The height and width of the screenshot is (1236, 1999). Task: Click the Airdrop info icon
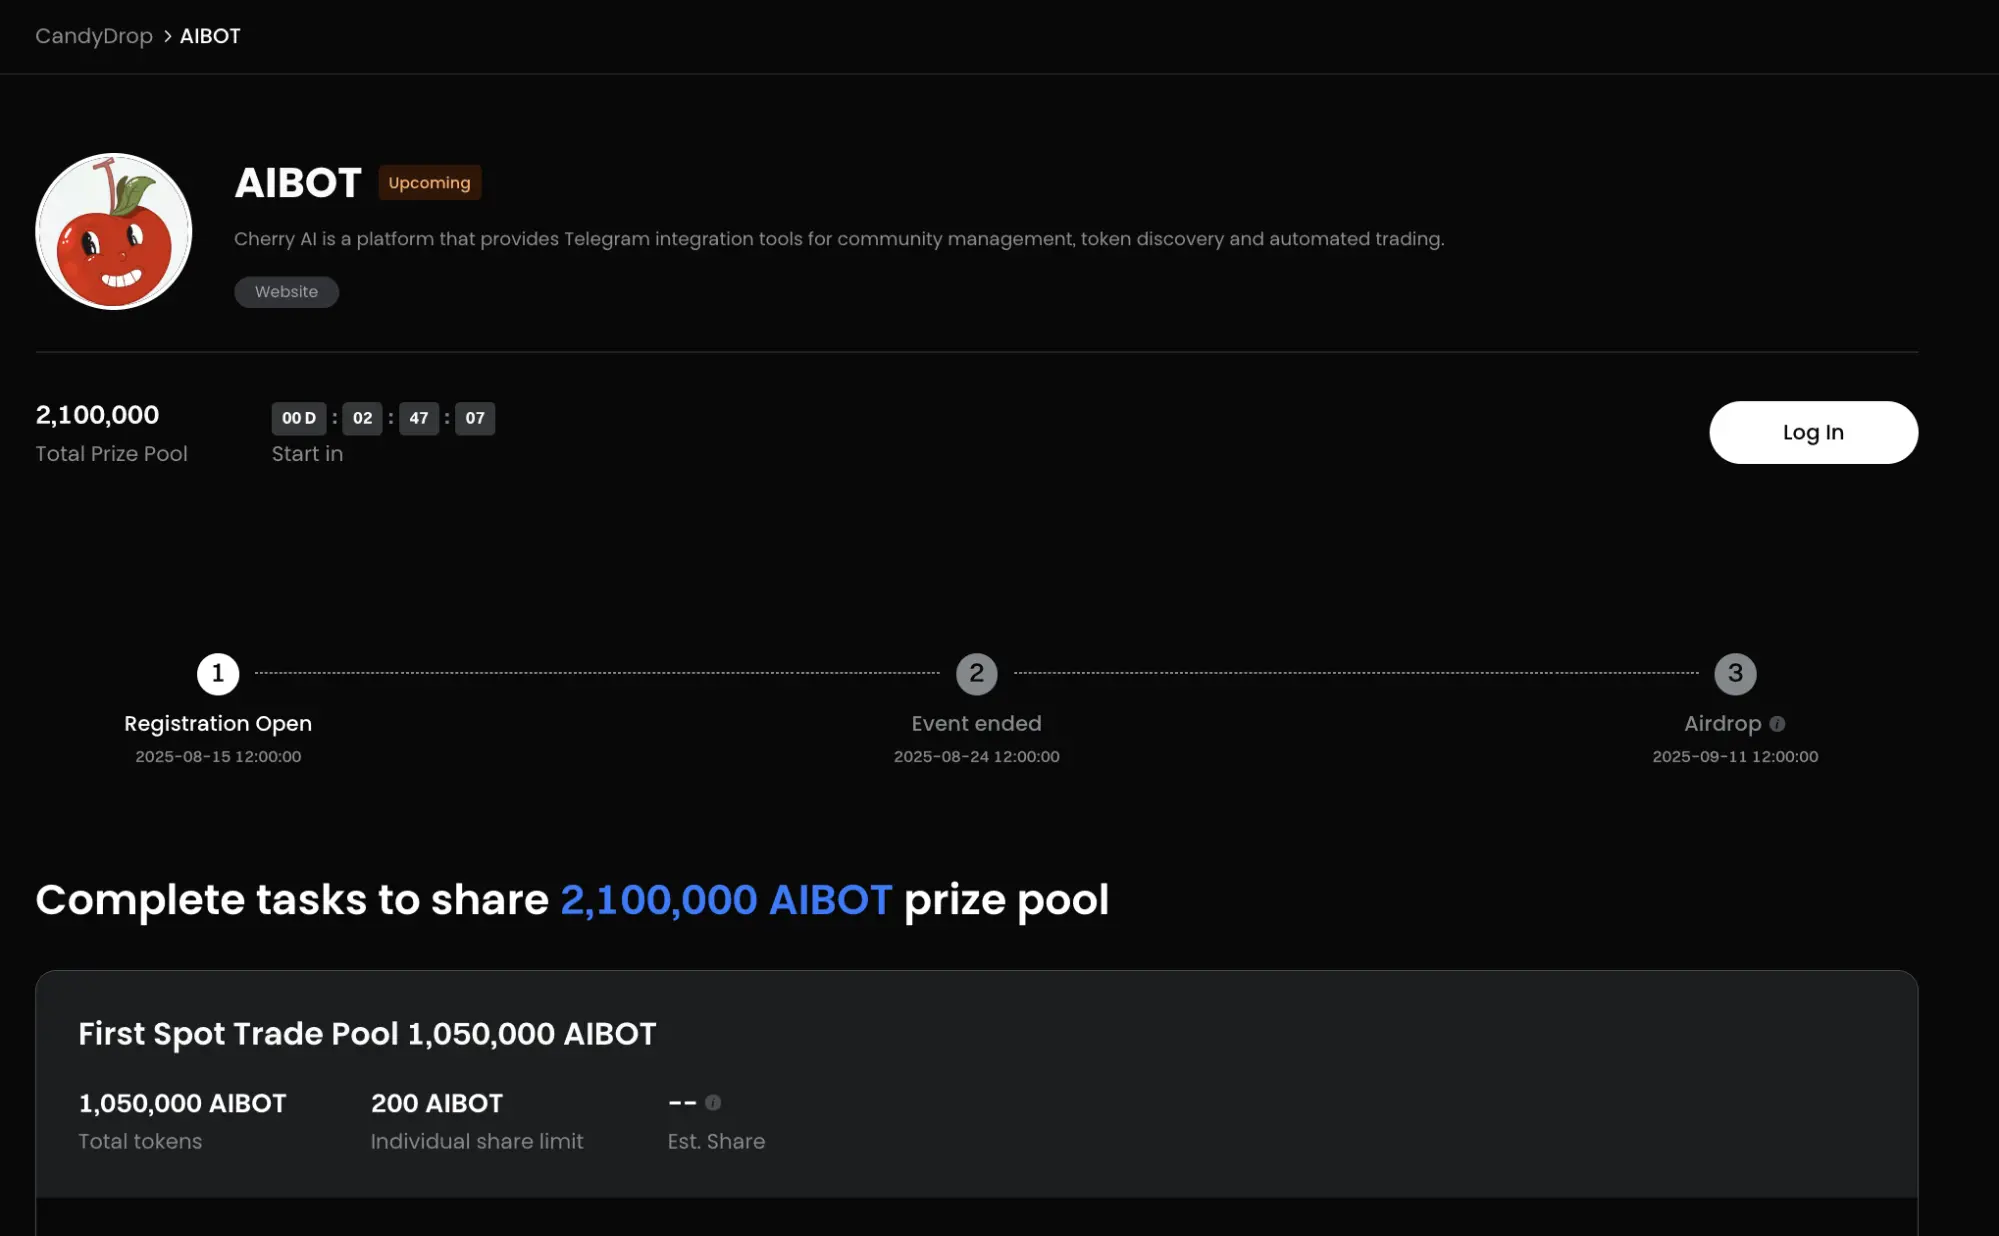pos(1777,724)
